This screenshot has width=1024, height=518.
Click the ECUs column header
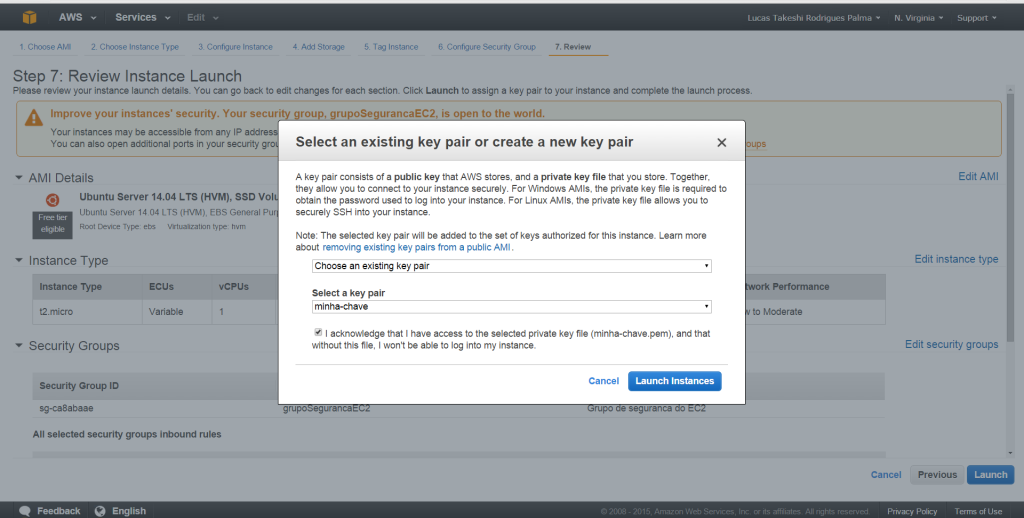(x=163, y=286)
